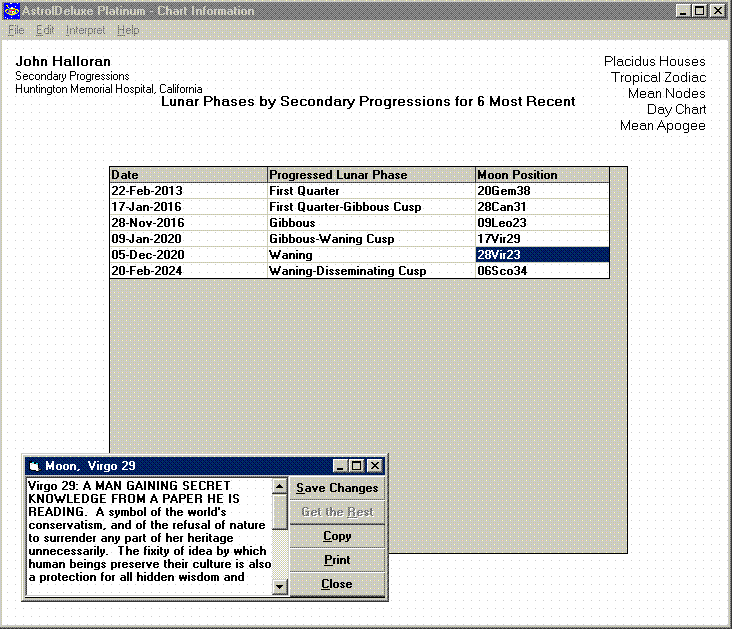This screenshot has width=732, height=629.
Task: Select moon position 06Sco34 cell
Action: [541, 271]
